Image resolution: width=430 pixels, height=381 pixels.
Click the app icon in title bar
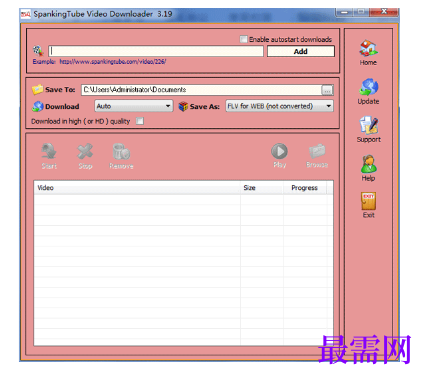point(26,14)
